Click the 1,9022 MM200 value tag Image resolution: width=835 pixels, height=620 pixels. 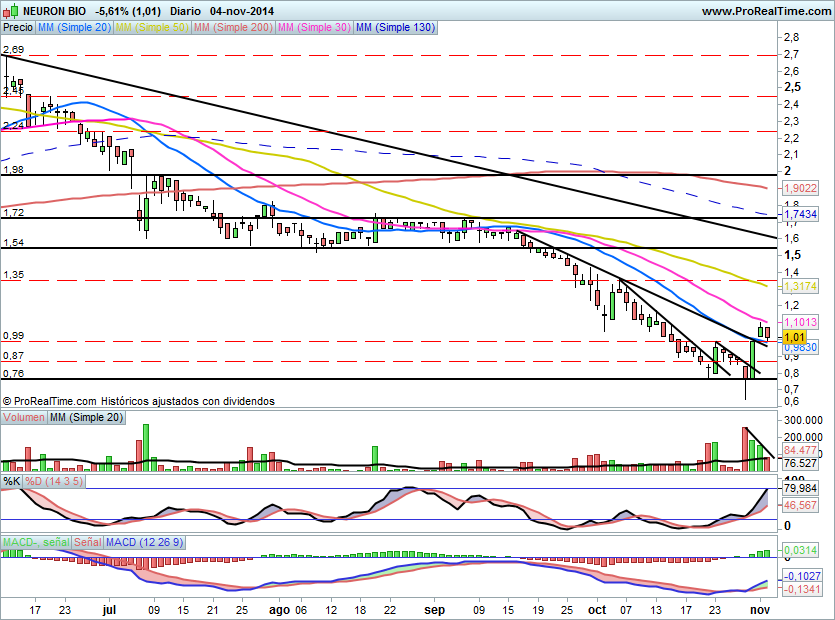point(800,188)
